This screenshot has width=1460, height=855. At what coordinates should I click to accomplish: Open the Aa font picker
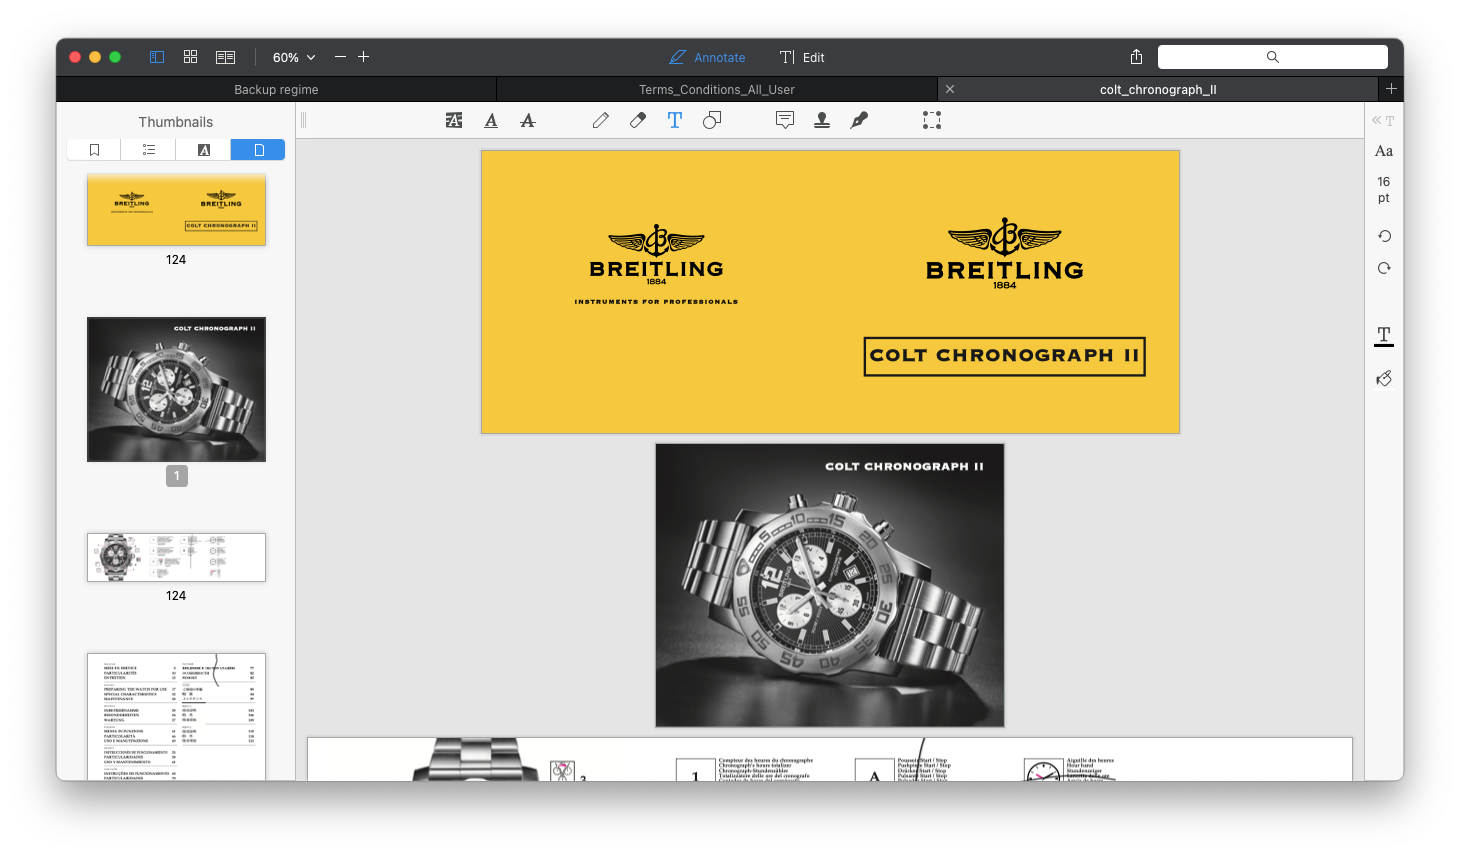point(1384,151)
